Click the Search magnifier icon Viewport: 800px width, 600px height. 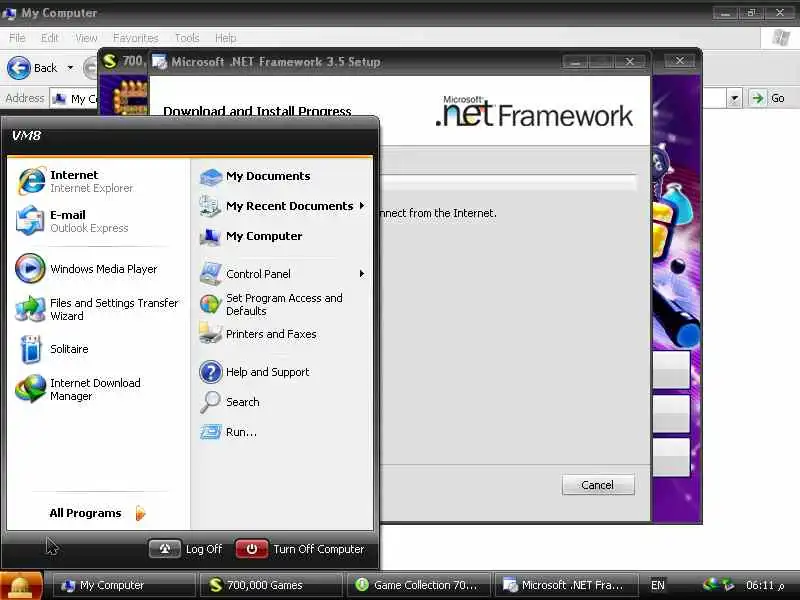tap(210, 402)
